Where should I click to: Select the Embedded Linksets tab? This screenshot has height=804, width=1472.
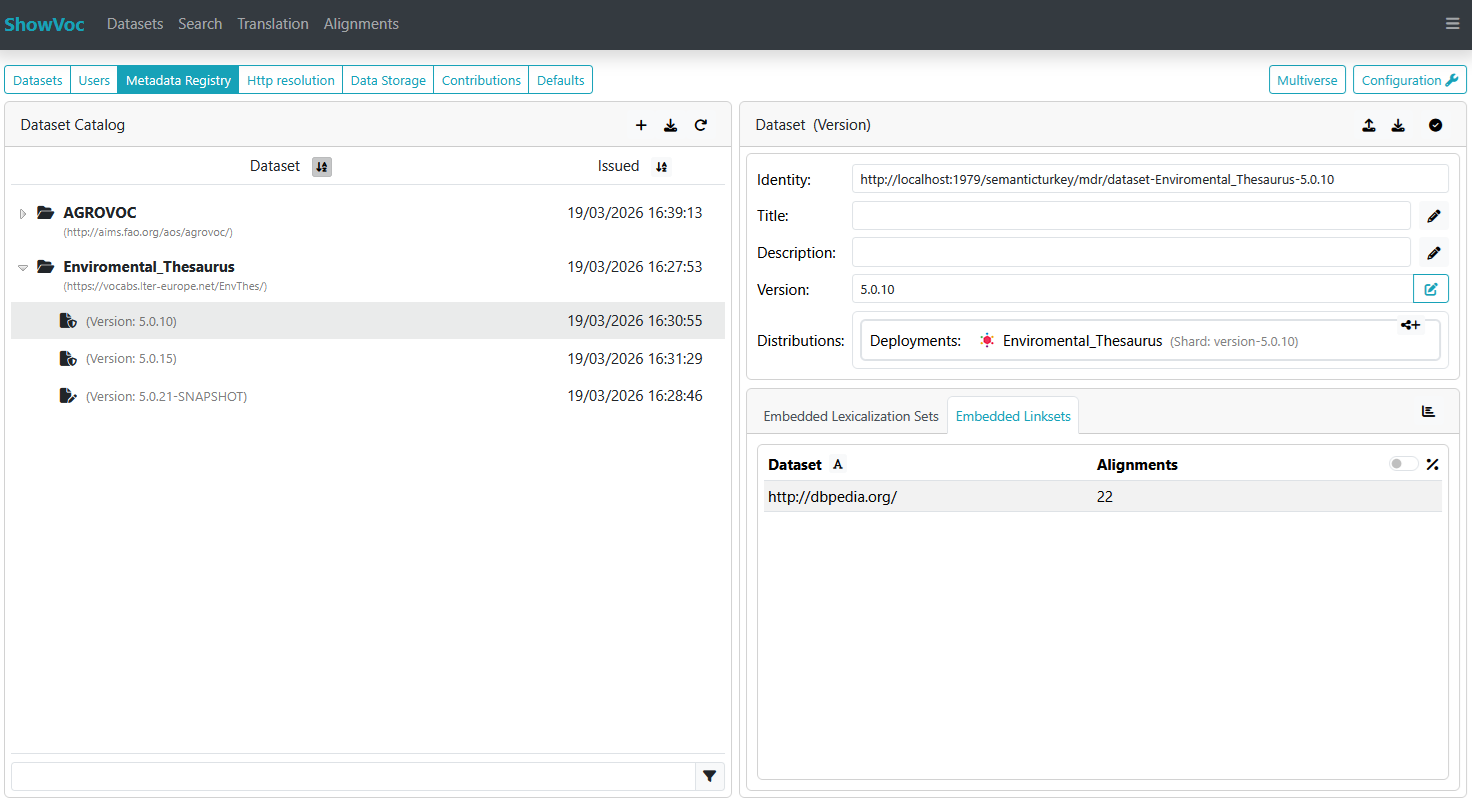[x=1013, y=416]
